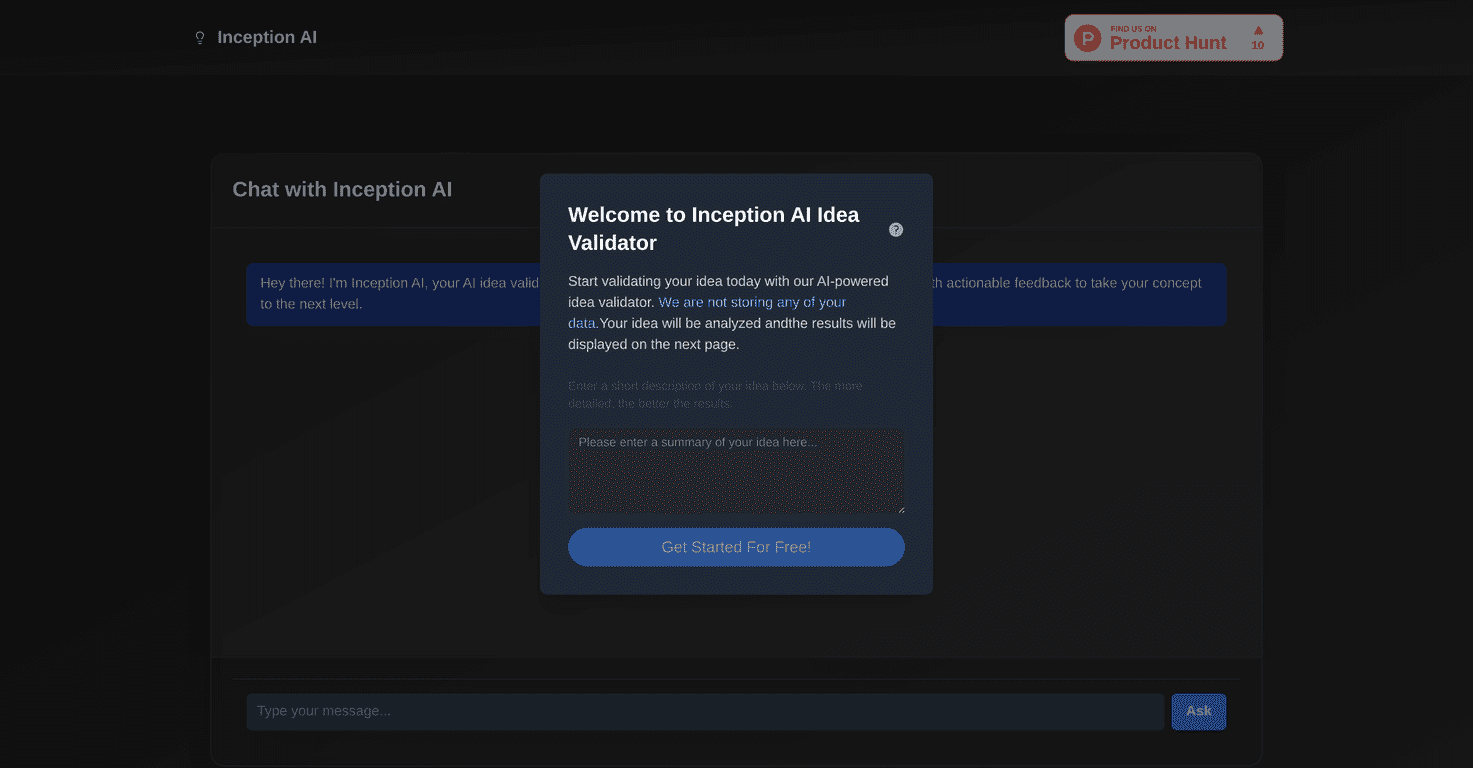Click the Welcome to Inception AI Idea Validator title
The image size is (1473, 768).
coord(713,228)
